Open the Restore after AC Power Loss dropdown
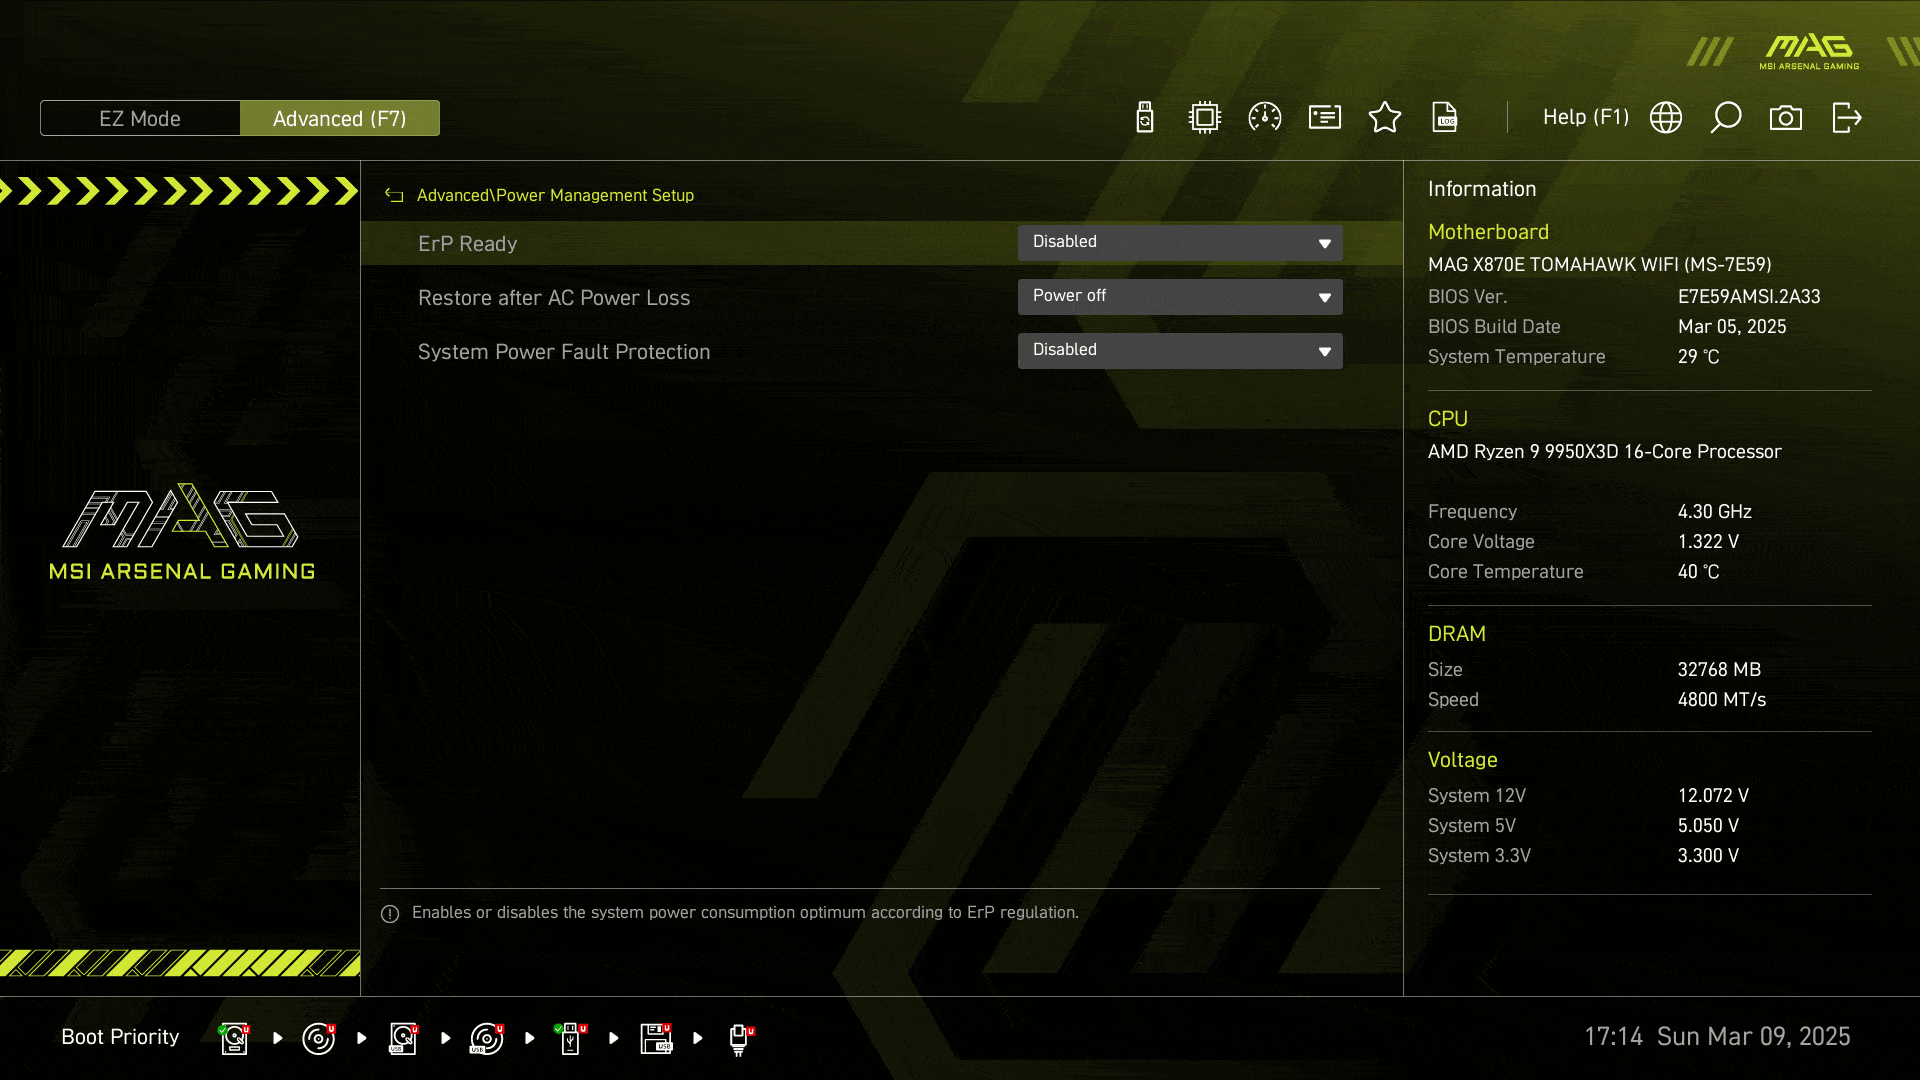 click(1180, 297)
